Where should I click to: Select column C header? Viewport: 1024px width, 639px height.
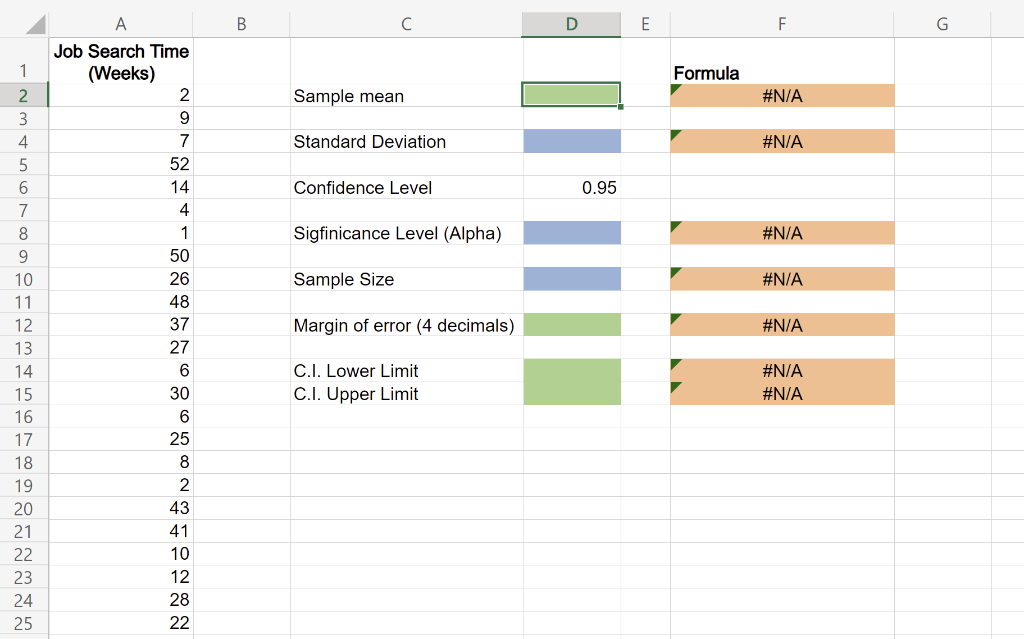(406, 24)
